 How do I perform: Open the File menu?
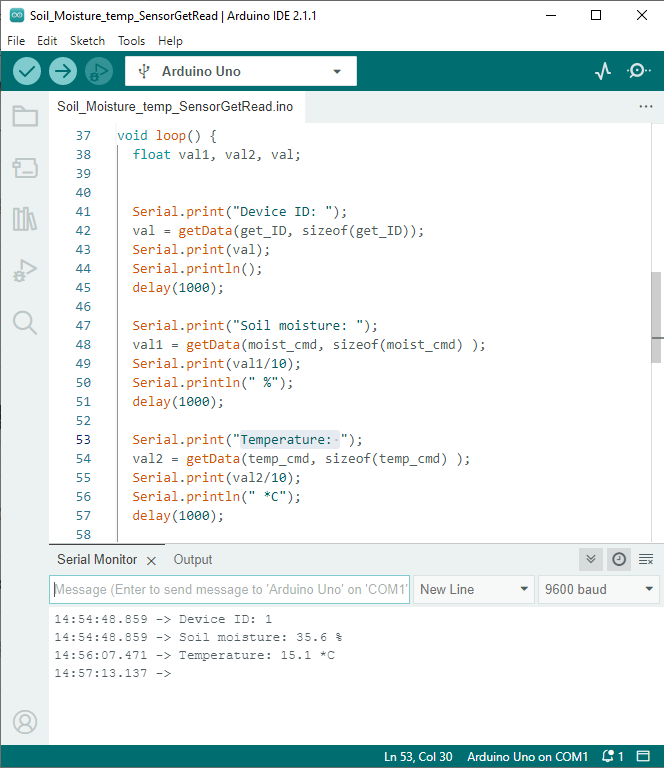(x=16, y=41)
